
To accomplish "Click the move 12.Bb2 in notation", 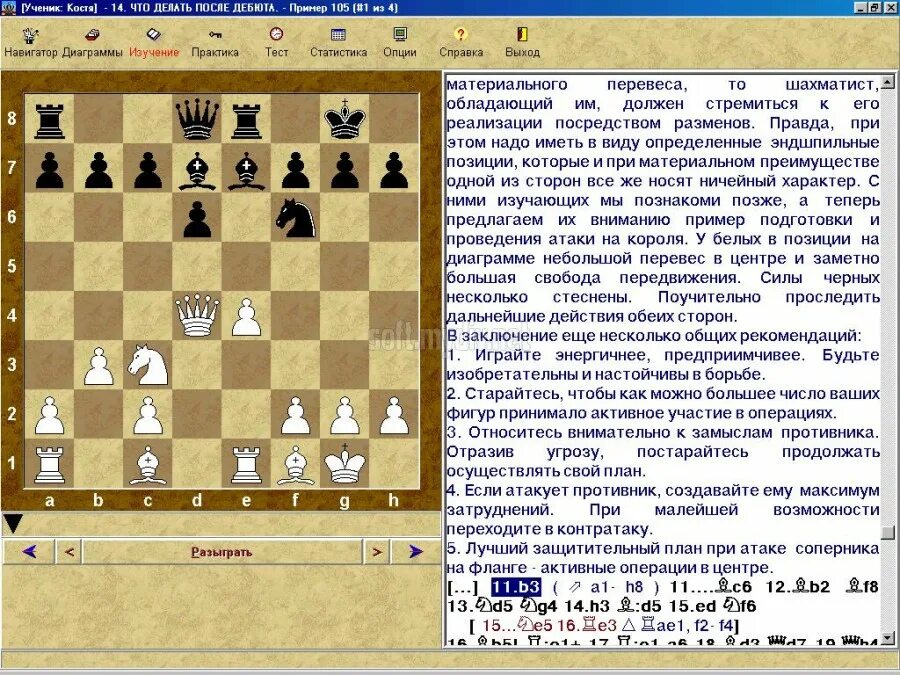I will tap(798, 587).
